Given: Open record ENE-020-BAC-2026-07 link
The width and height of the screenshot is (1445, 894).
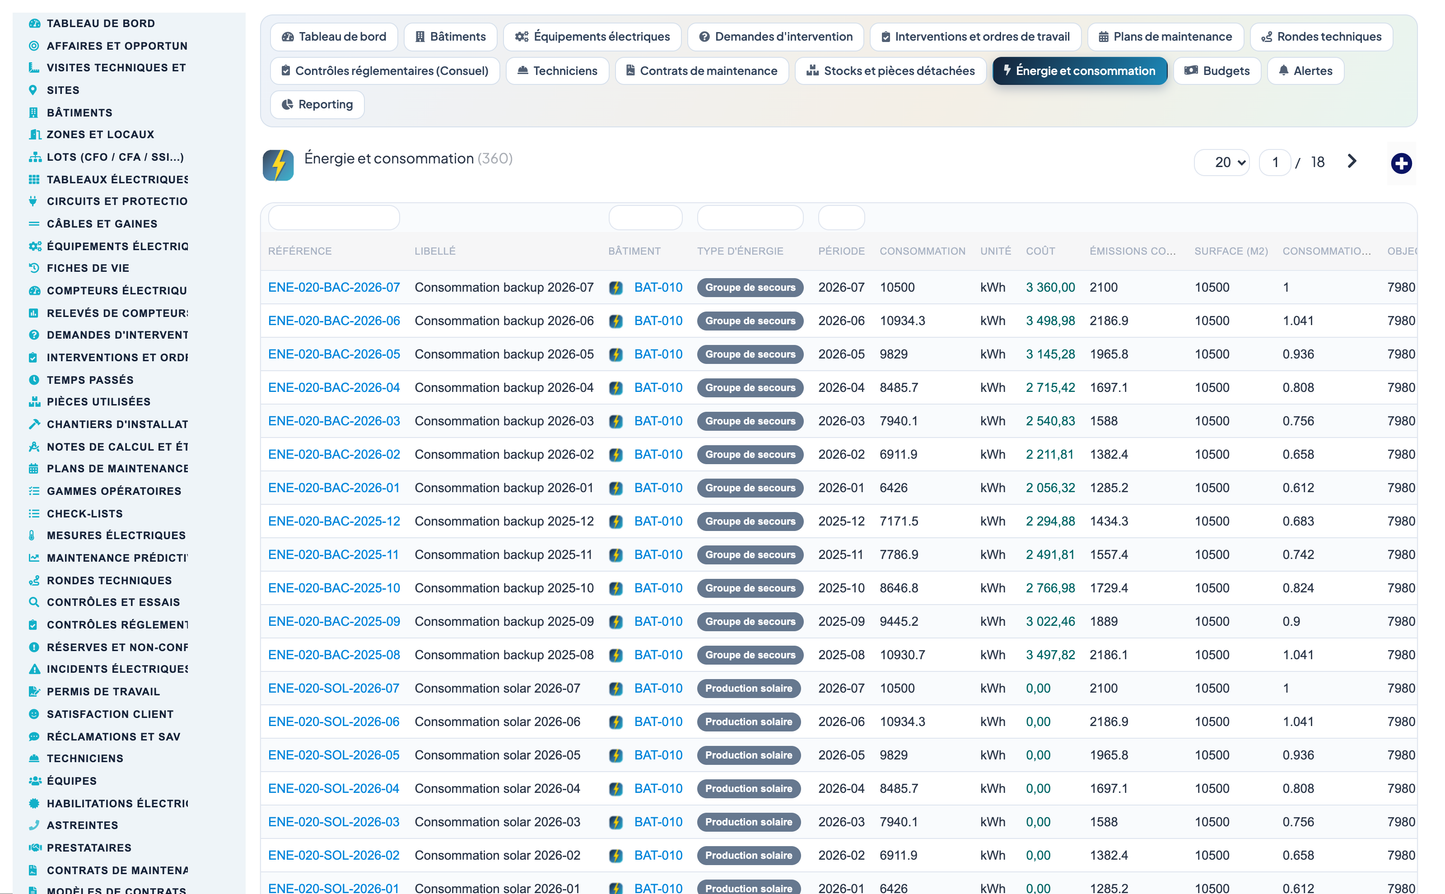Looking at the screenshot, I should point(334,287).
